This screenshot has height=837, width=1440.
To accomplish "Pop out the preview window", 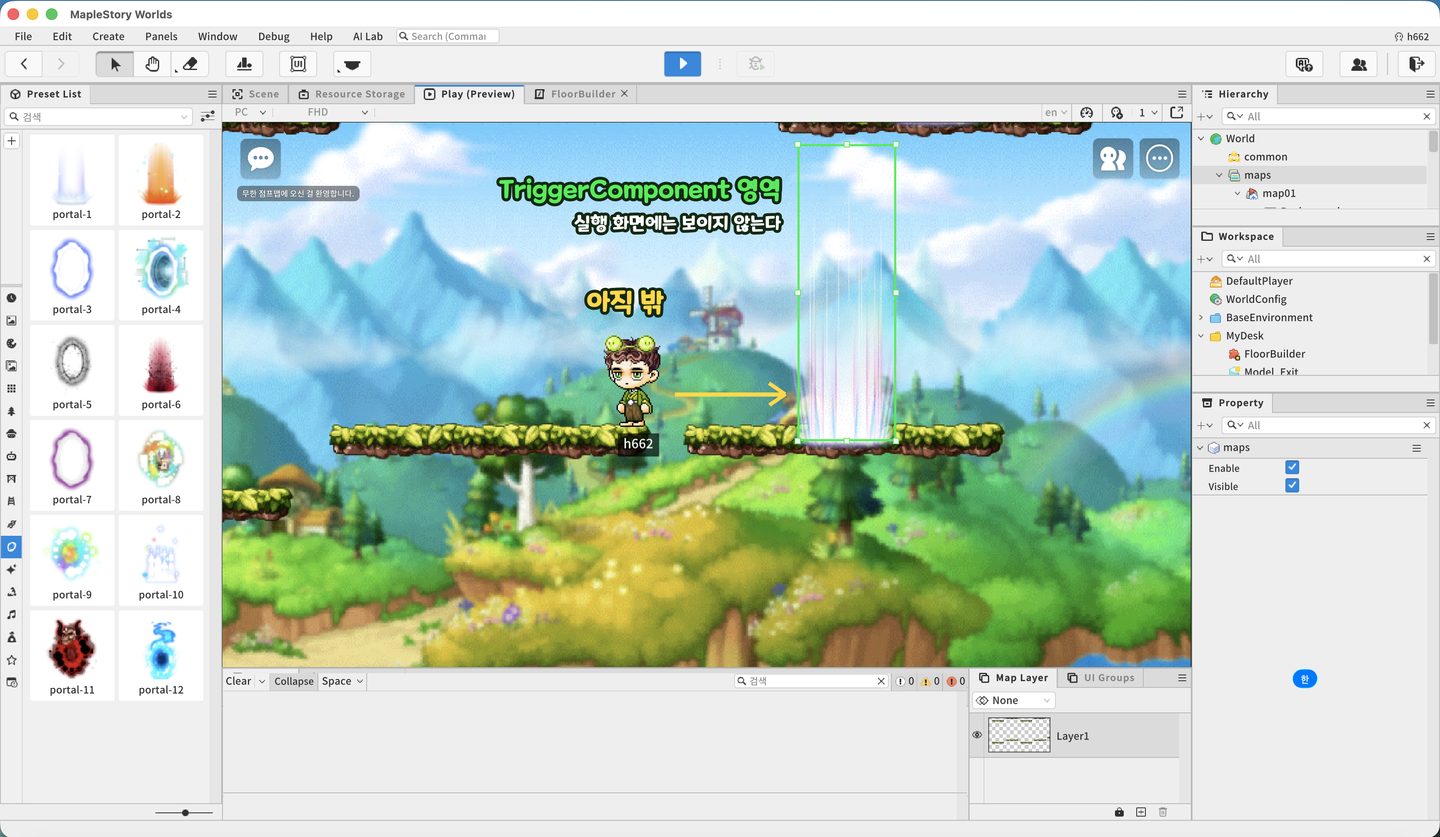I will tap(1177, 113).
